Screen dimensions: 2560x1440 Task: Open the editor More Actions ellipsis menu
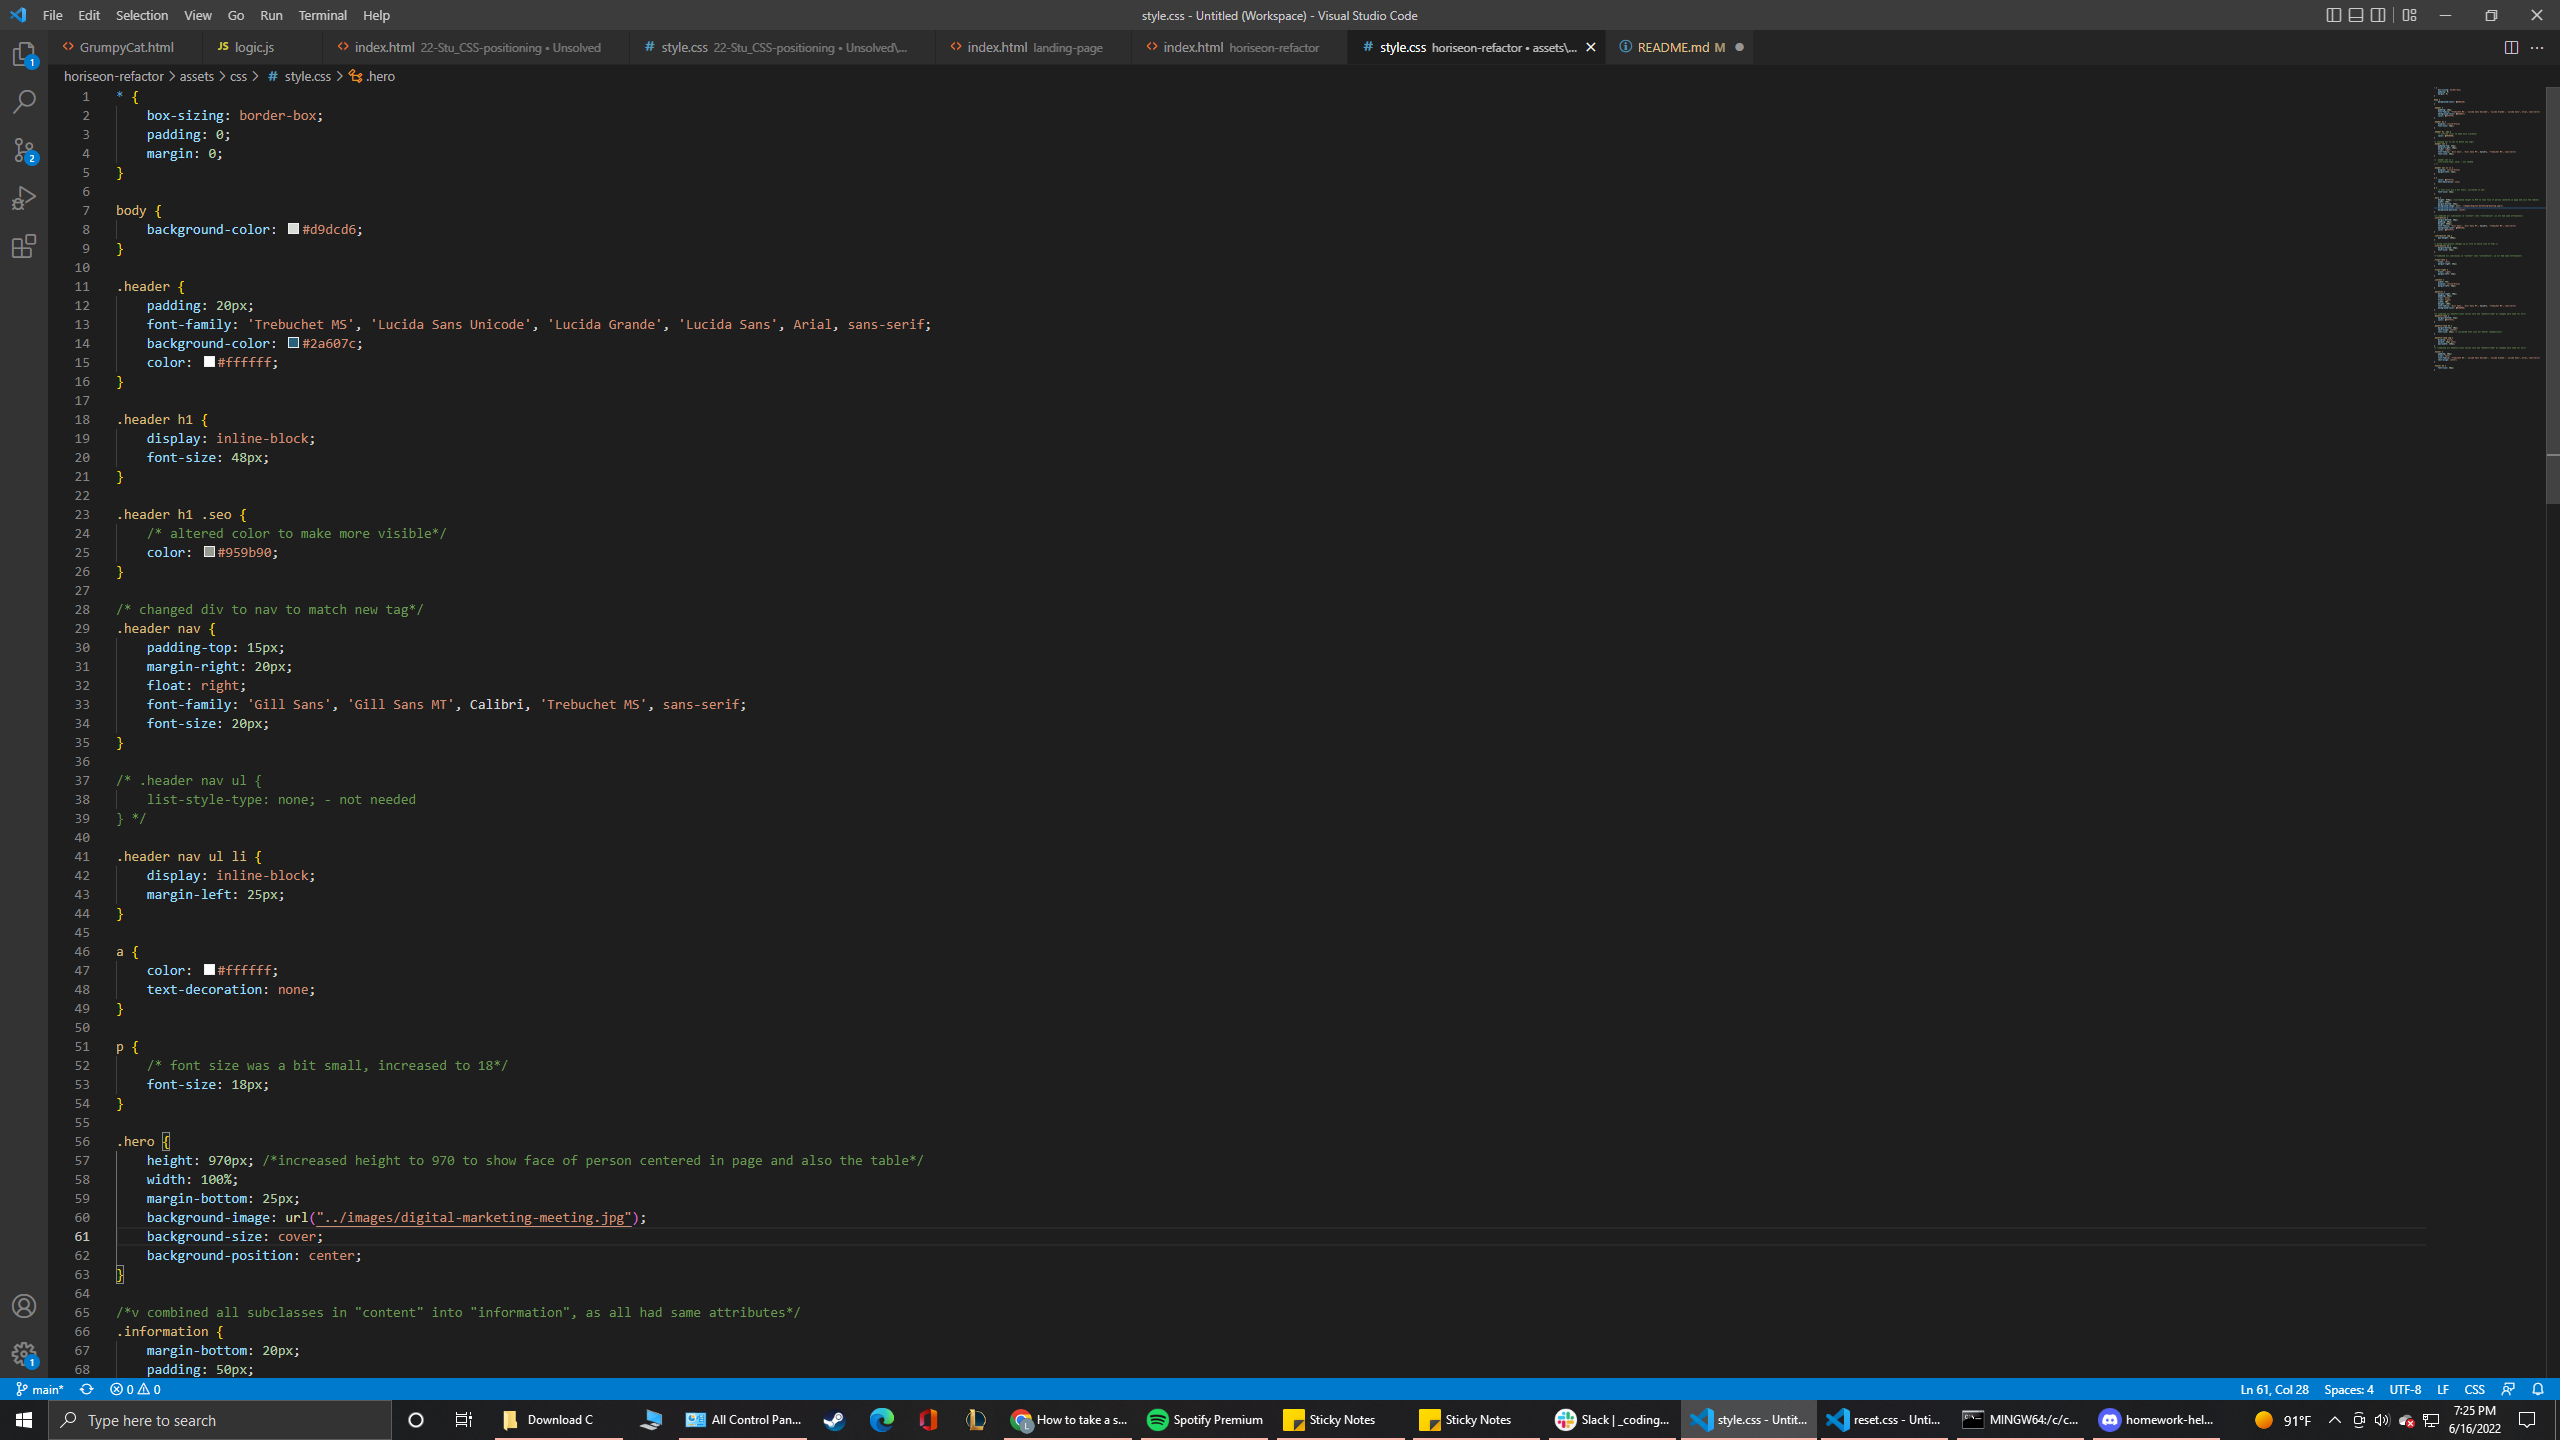pyautogui.click(x=2537, y=47)
